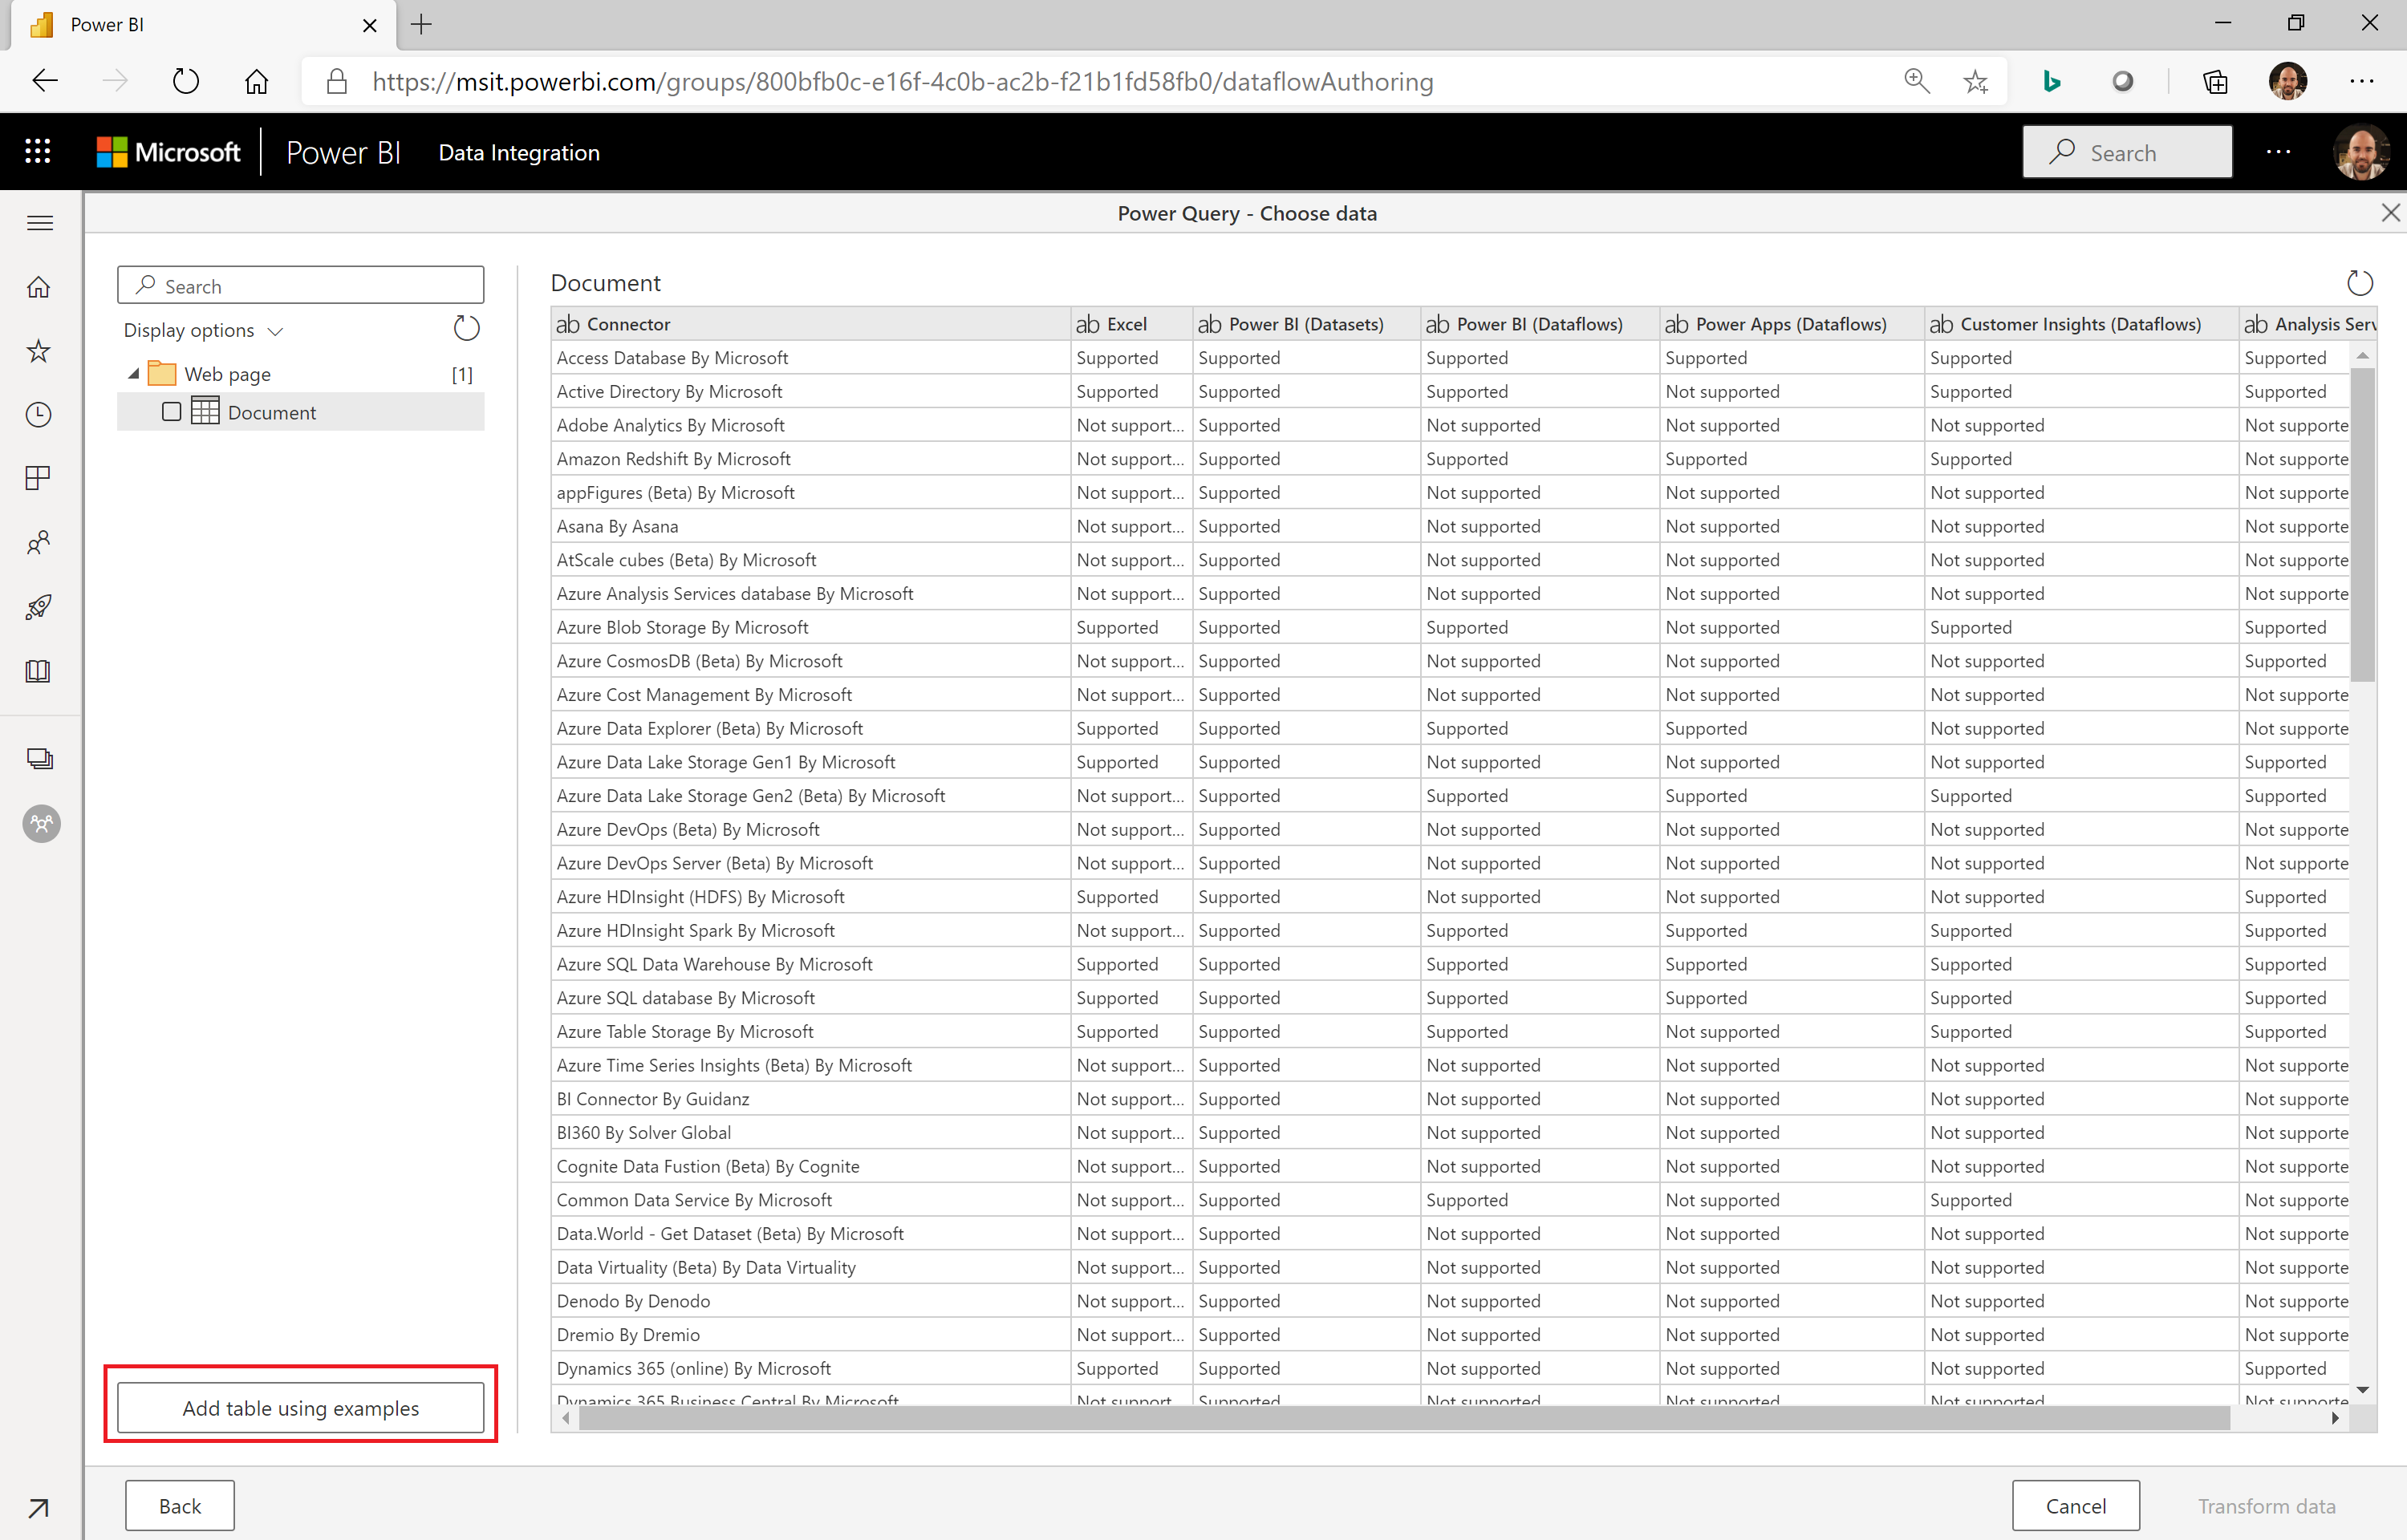Close the Power Query Choose data dialog
The image size is (2407, 1540).
(2390, 213)
